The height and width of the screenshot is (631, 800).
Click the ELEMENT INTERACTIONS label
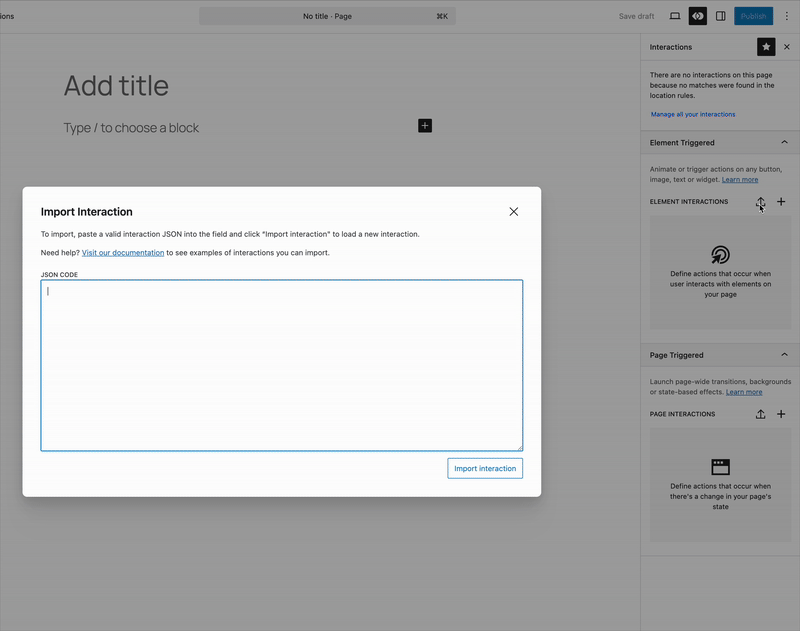pos(689,201)
